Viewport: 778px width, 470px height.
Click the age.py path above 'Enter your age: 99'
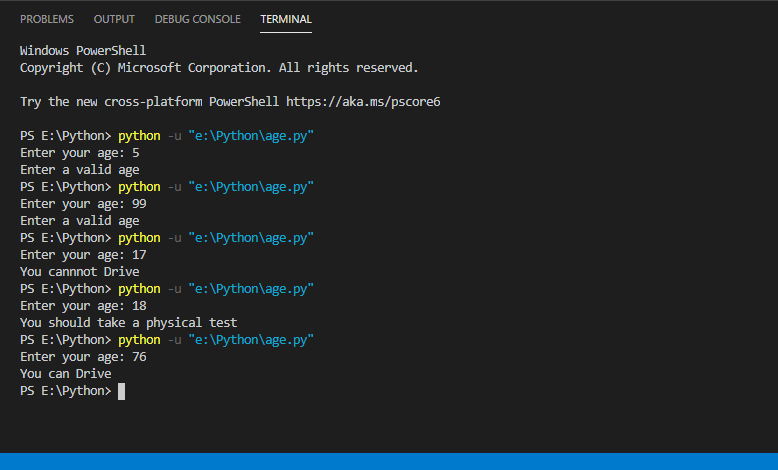click(251, 187)
